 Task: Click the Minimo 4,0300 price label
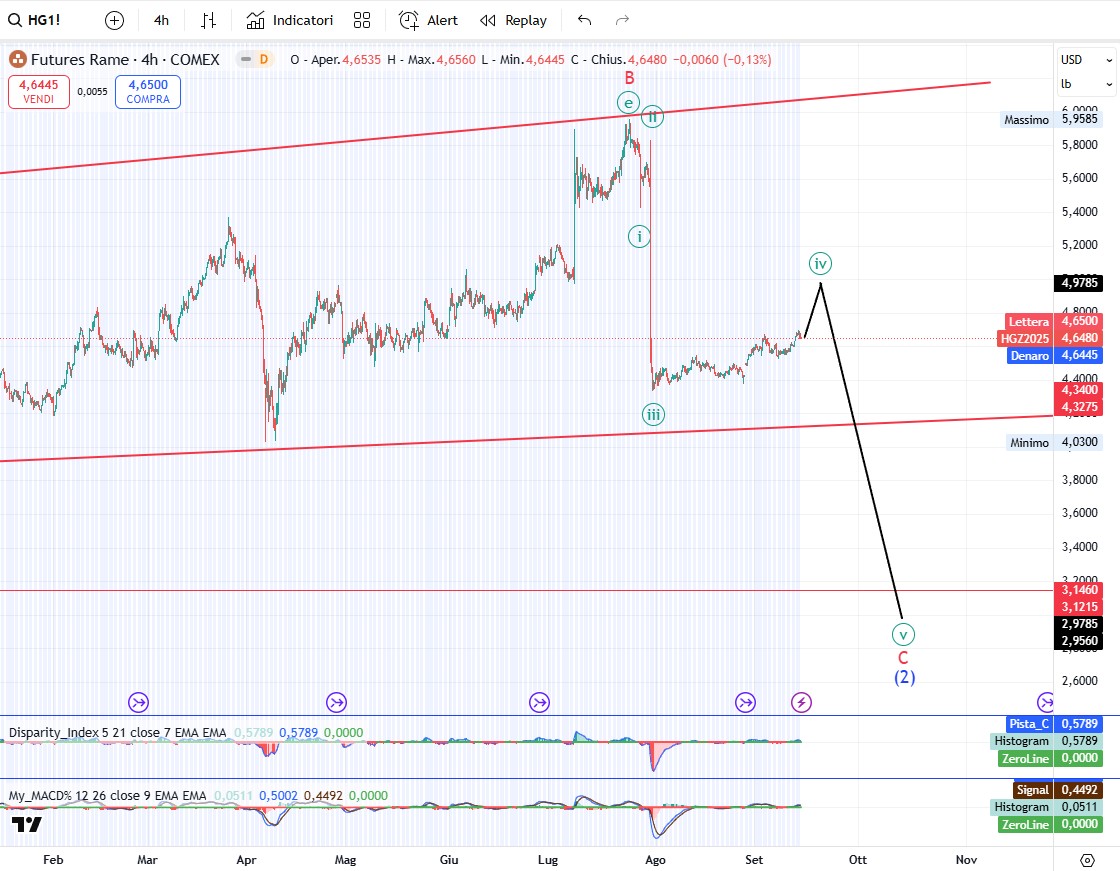1054,442
